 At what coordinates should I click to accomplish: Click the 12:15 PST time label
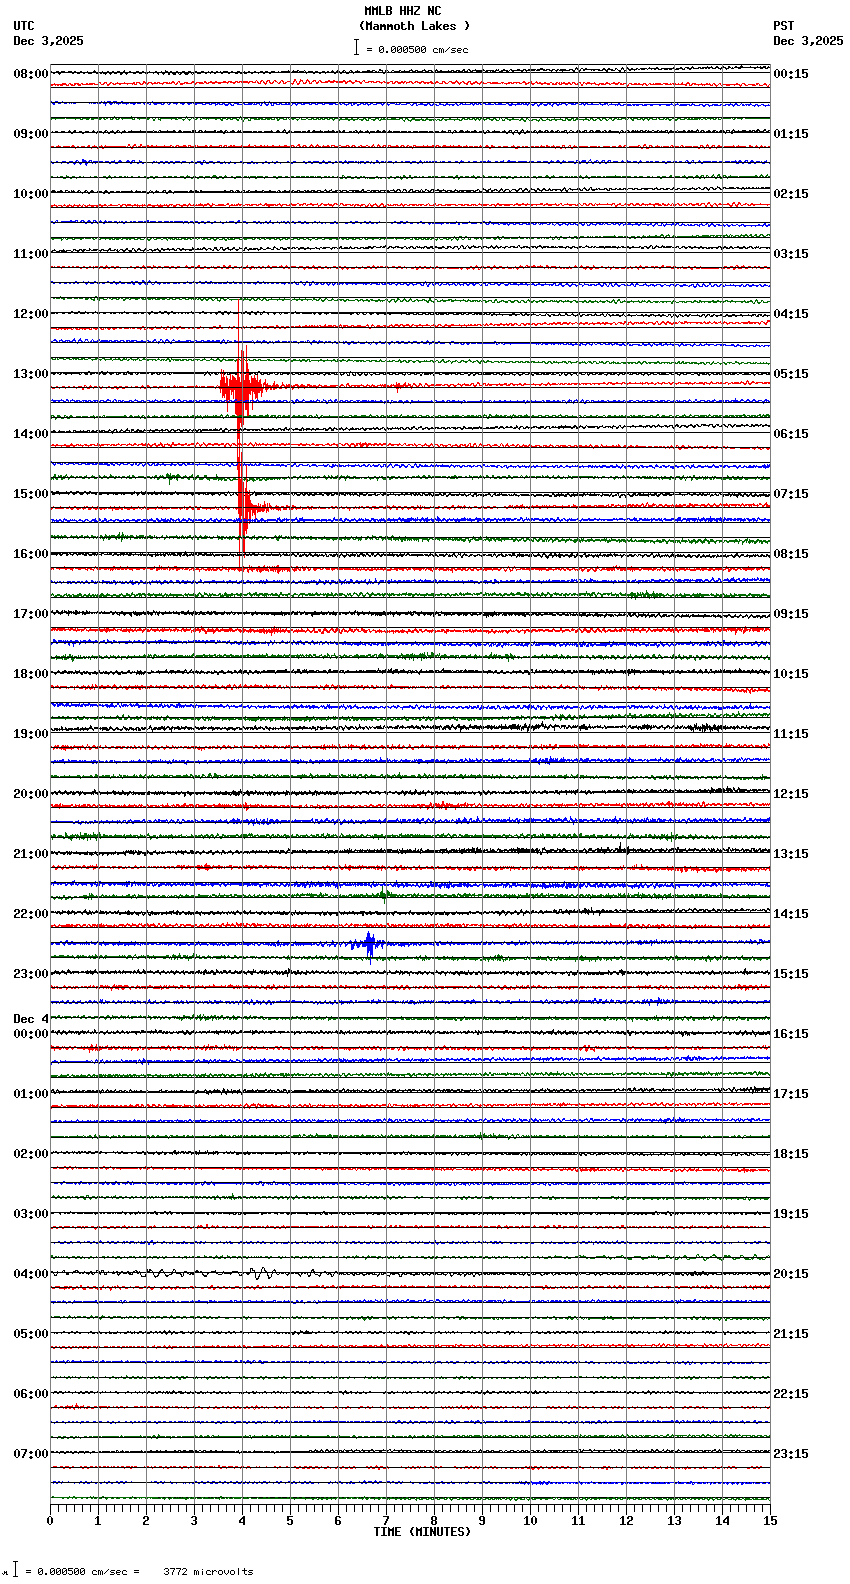click(x=791, y=794)
